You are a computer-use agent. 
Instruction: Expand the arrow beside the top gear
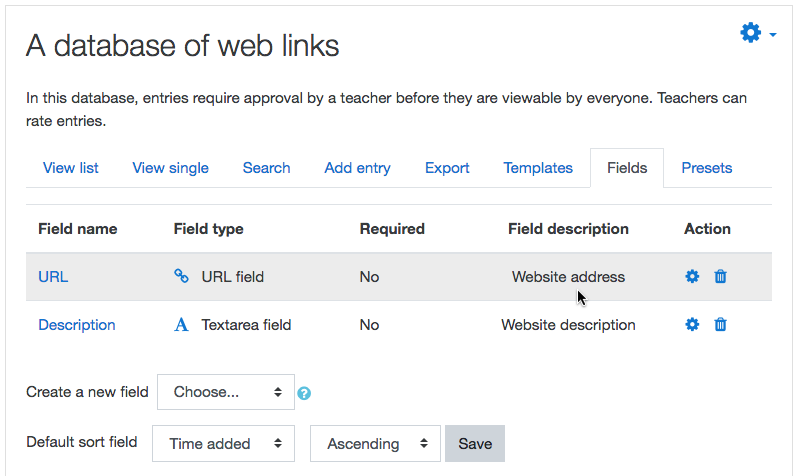773,35
